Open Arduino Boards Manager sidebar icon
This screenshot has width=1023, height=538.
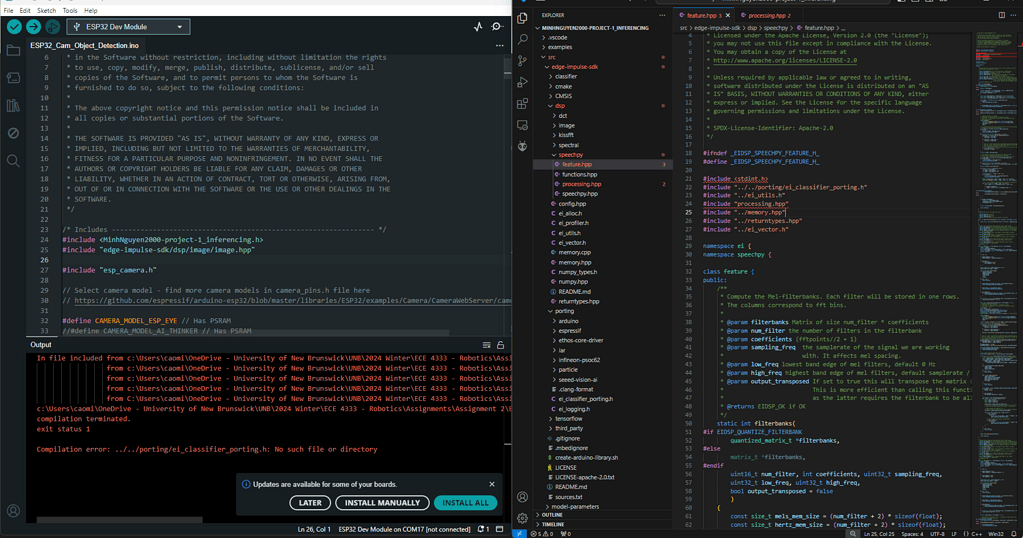(13, 78)
